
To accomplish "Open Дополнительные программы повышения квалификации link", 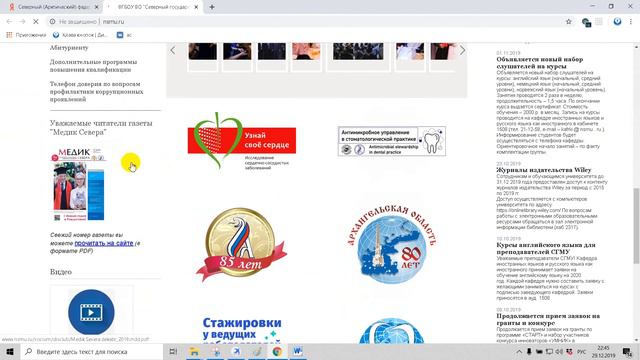I will pos(93,66).
